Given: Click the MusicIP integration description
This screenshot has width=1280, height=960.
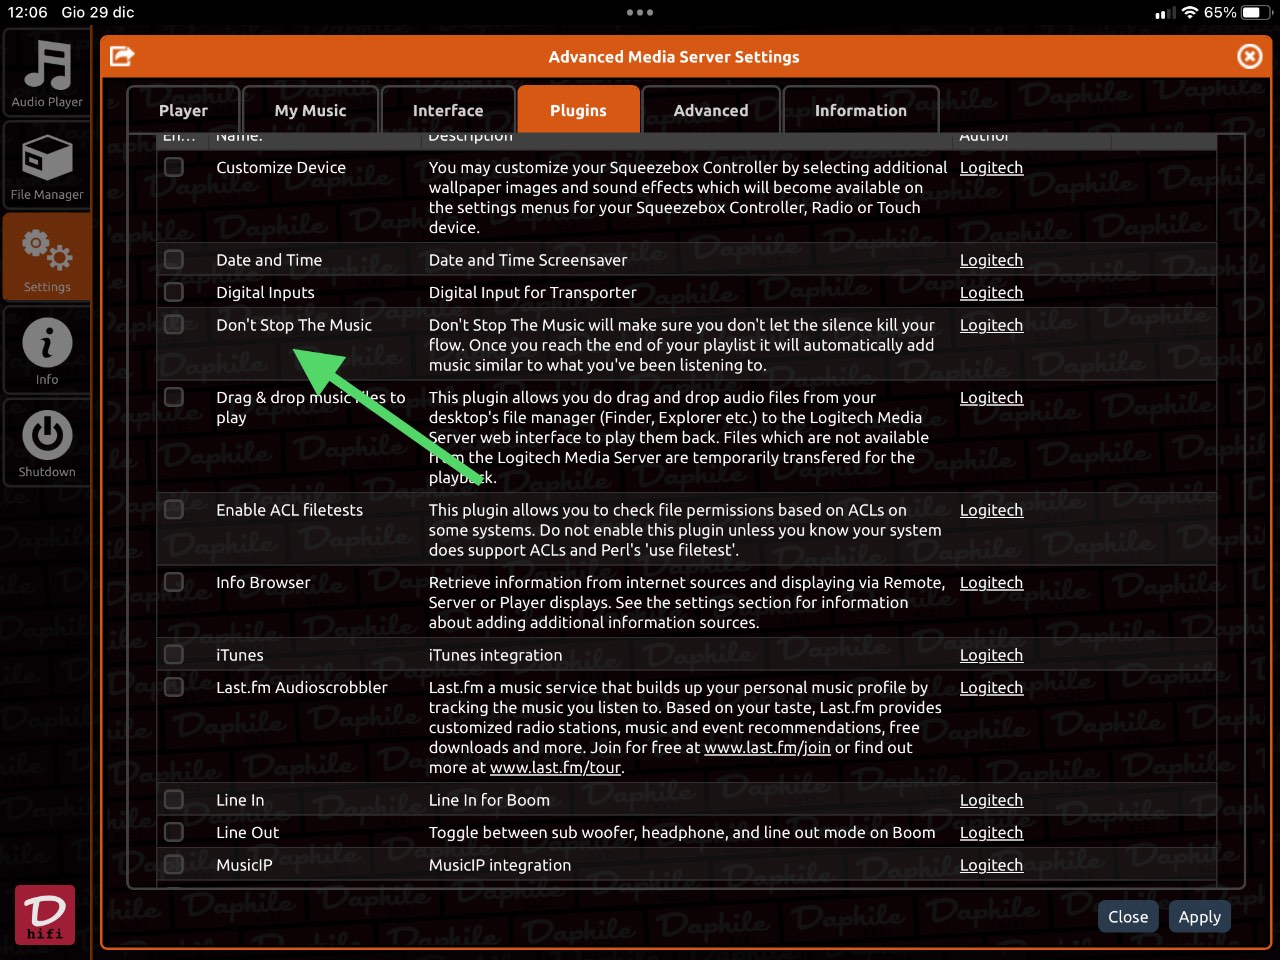Looking at the screenshot, I should click(500, 865).
